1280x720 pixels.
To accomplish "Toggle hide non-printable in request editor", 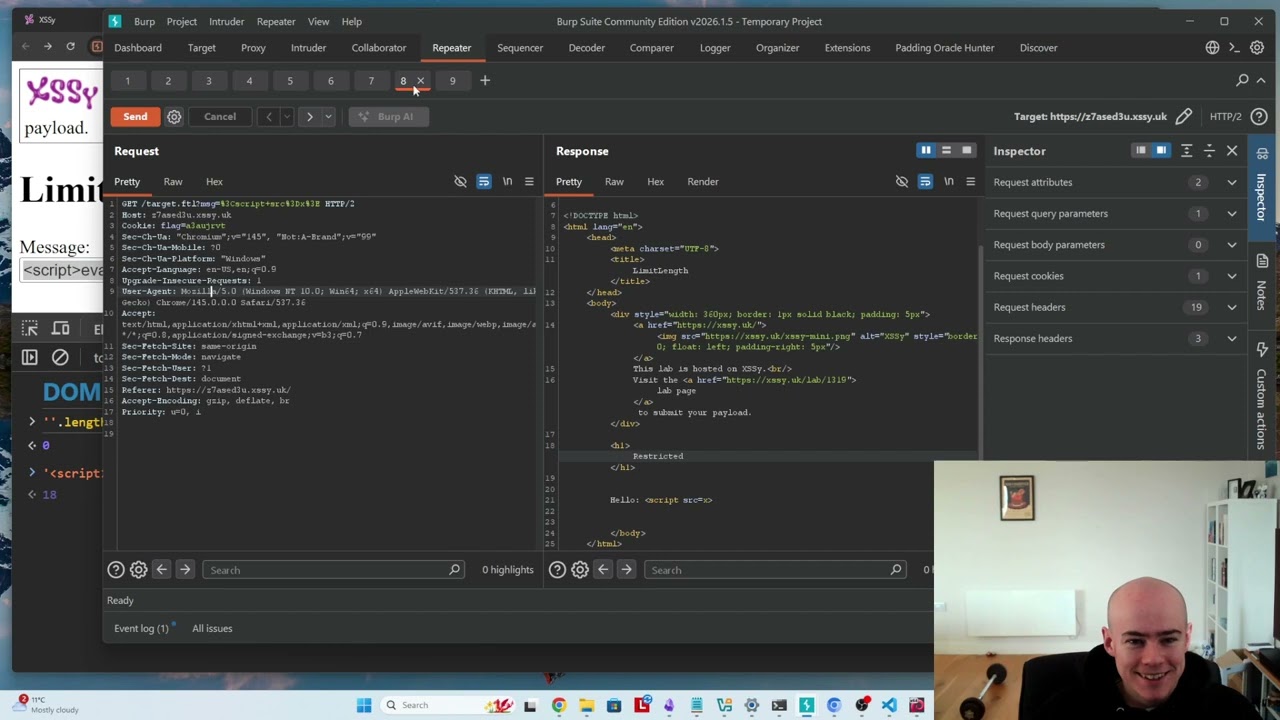I will (460, 182).
